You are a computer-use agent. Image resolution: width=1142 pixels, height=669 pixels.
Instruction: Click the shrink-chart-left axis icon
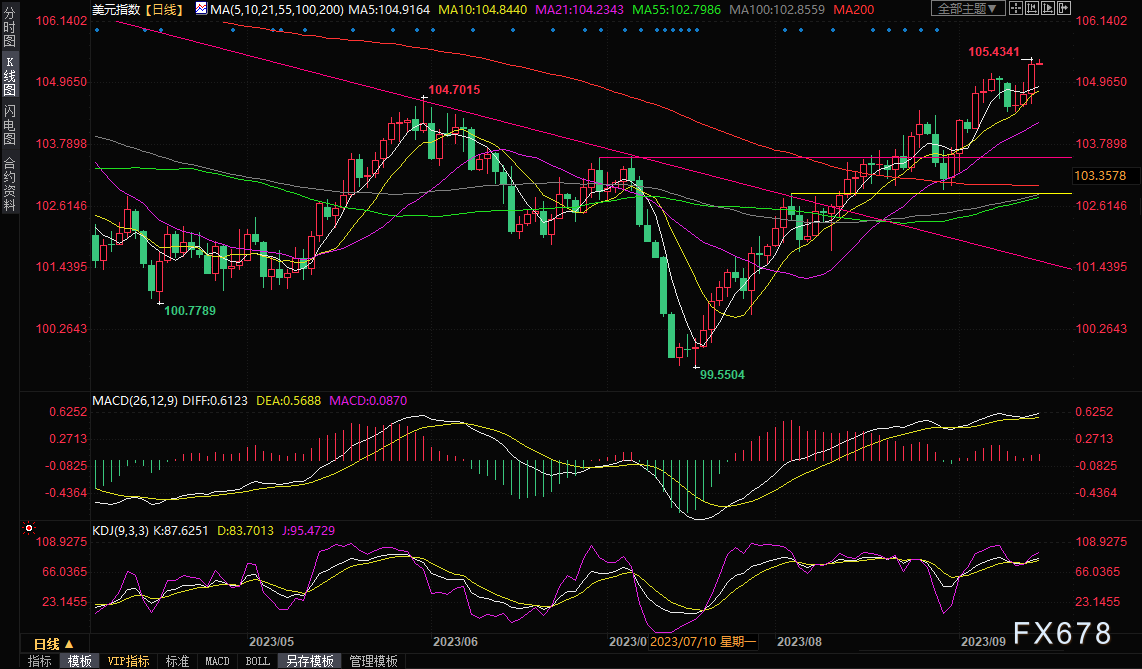click(x=1031, y=8)
